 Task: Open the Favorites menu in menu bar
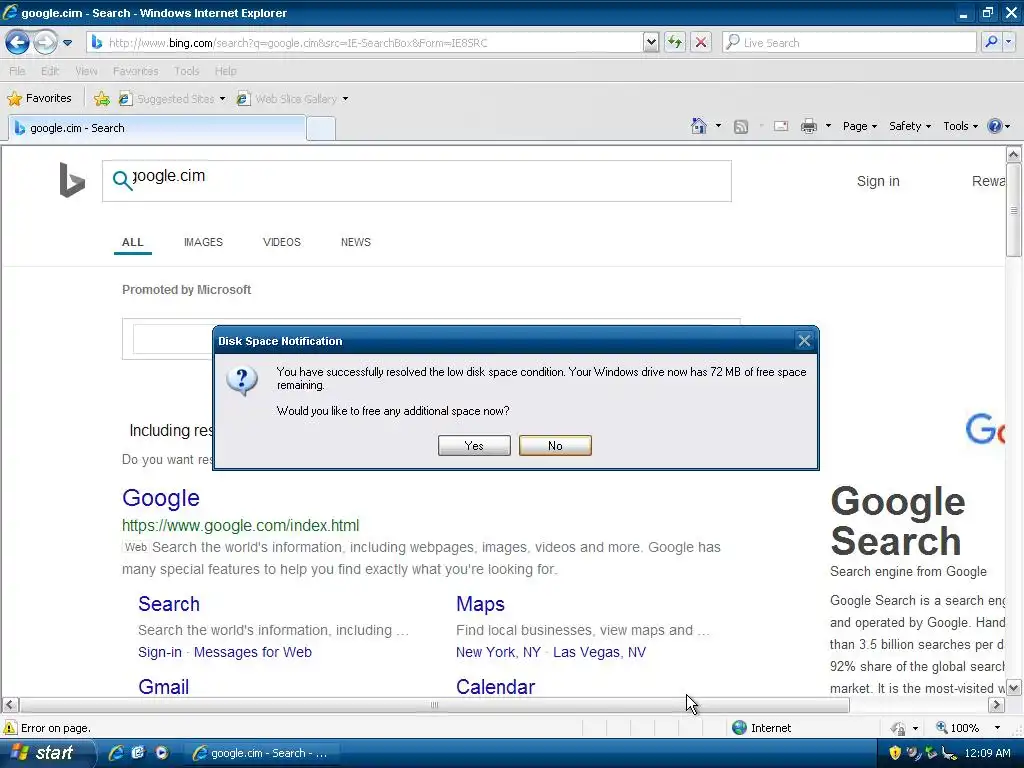[135, 71]
